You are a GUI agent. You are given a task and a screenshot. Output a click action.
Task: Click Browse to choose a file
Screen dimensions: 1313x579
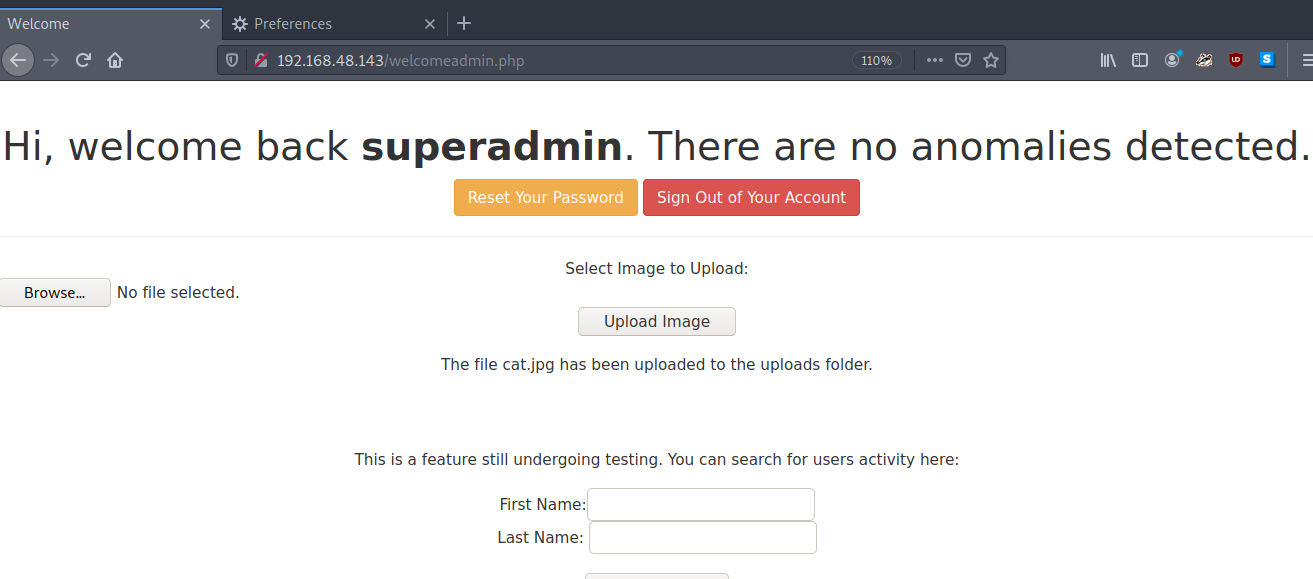point(55,293)
